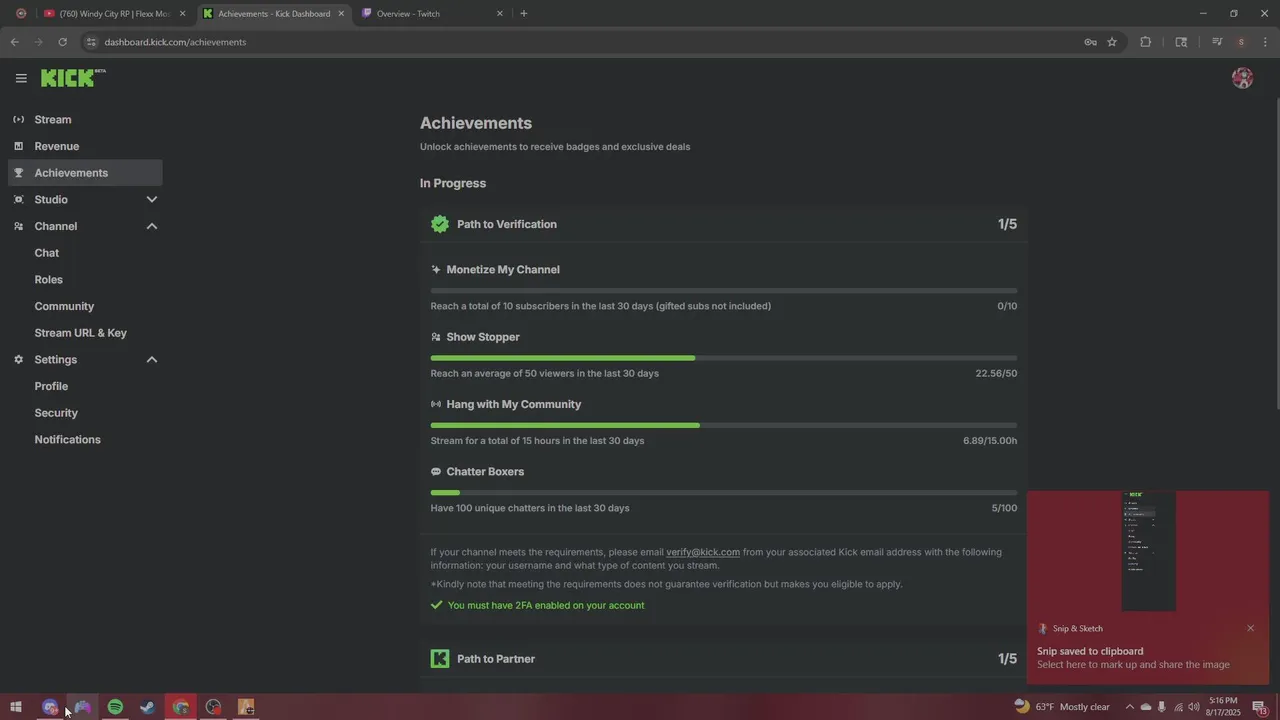This screenshot has height=720, width=1280.
Task: Click the Settings gear icon in sidebar
Action: (x=18, y=360)
